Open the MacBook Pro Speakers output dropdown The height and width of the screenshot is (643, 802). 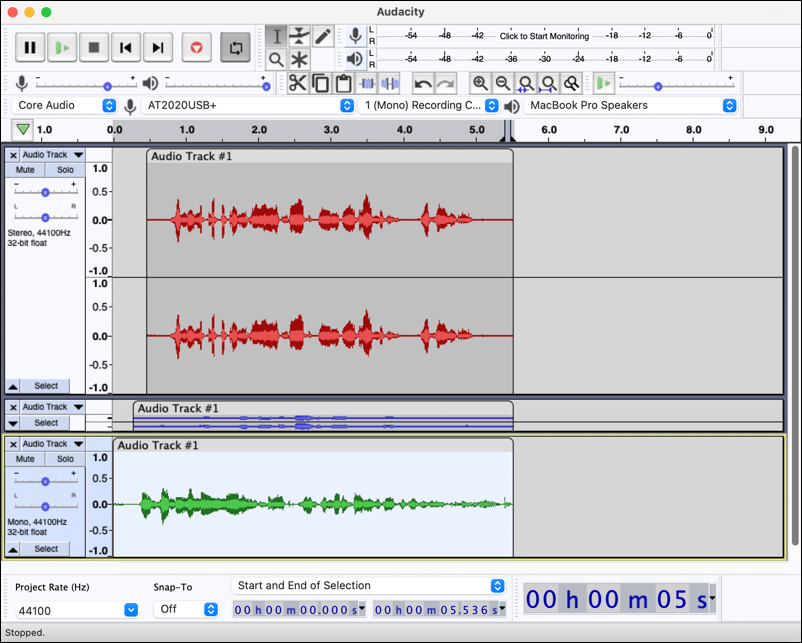click(630, 105)
